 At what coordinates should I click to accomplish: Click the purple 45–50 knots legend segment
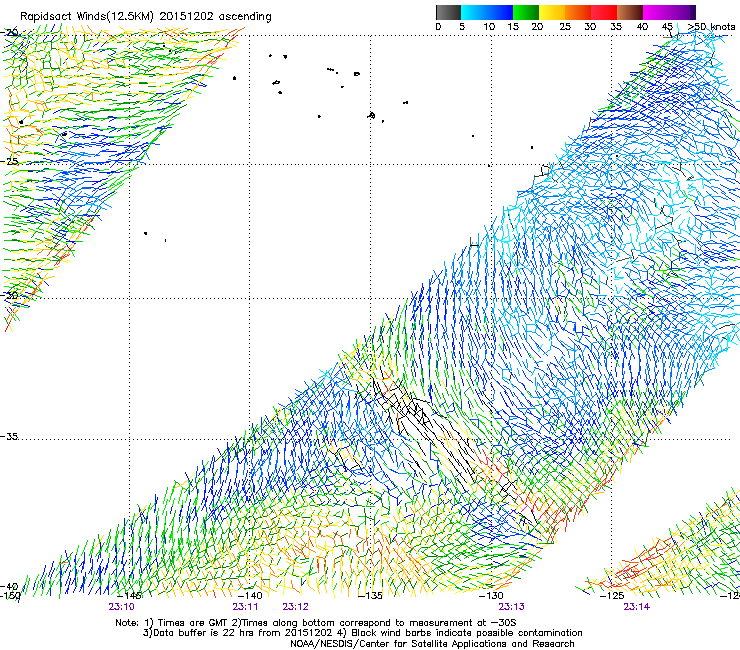[x=682, y=12]
